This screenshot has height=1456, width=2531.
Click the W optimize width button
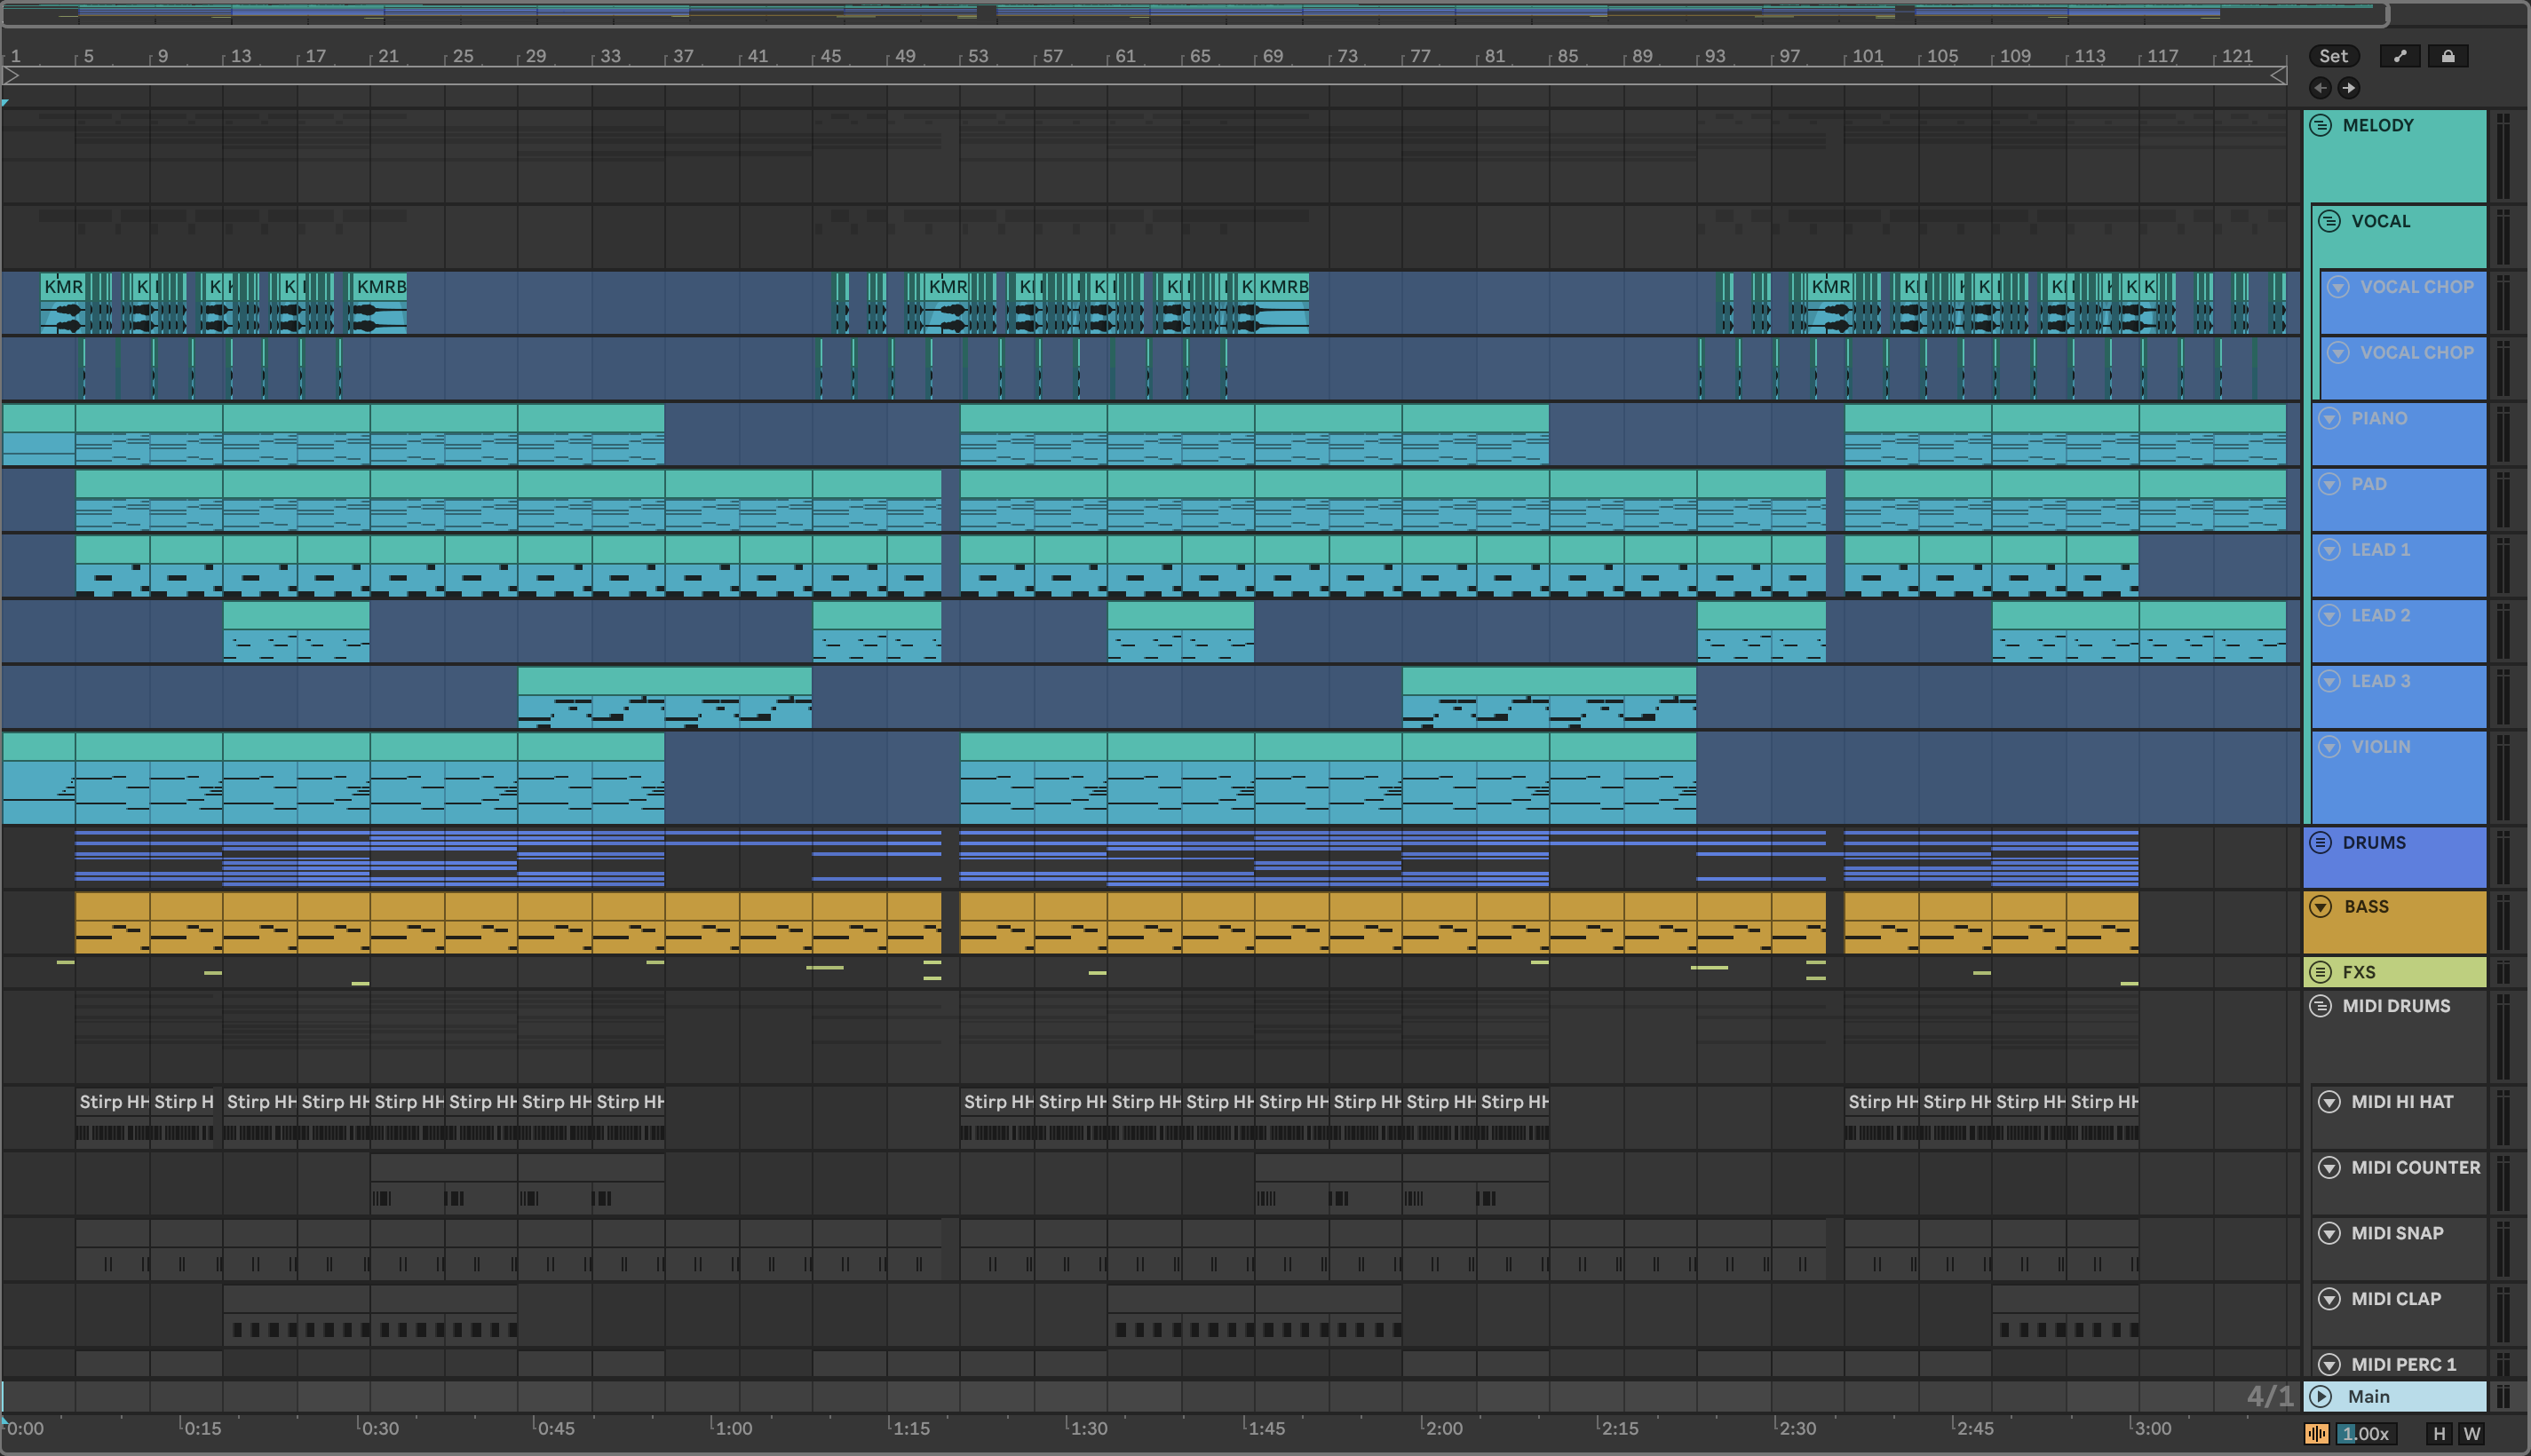click(x=2472, y=1434)
